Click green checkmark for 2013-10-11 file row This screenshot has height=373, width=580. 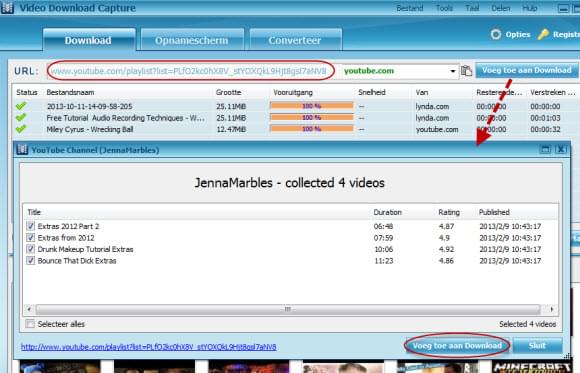coord(21,106)
